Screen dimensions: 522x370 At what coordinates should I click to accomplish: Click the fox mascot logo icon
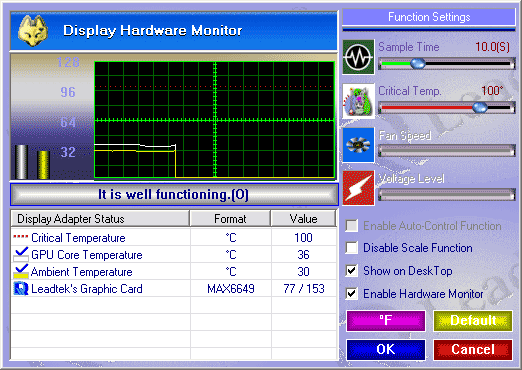click(x=32, y=31)
